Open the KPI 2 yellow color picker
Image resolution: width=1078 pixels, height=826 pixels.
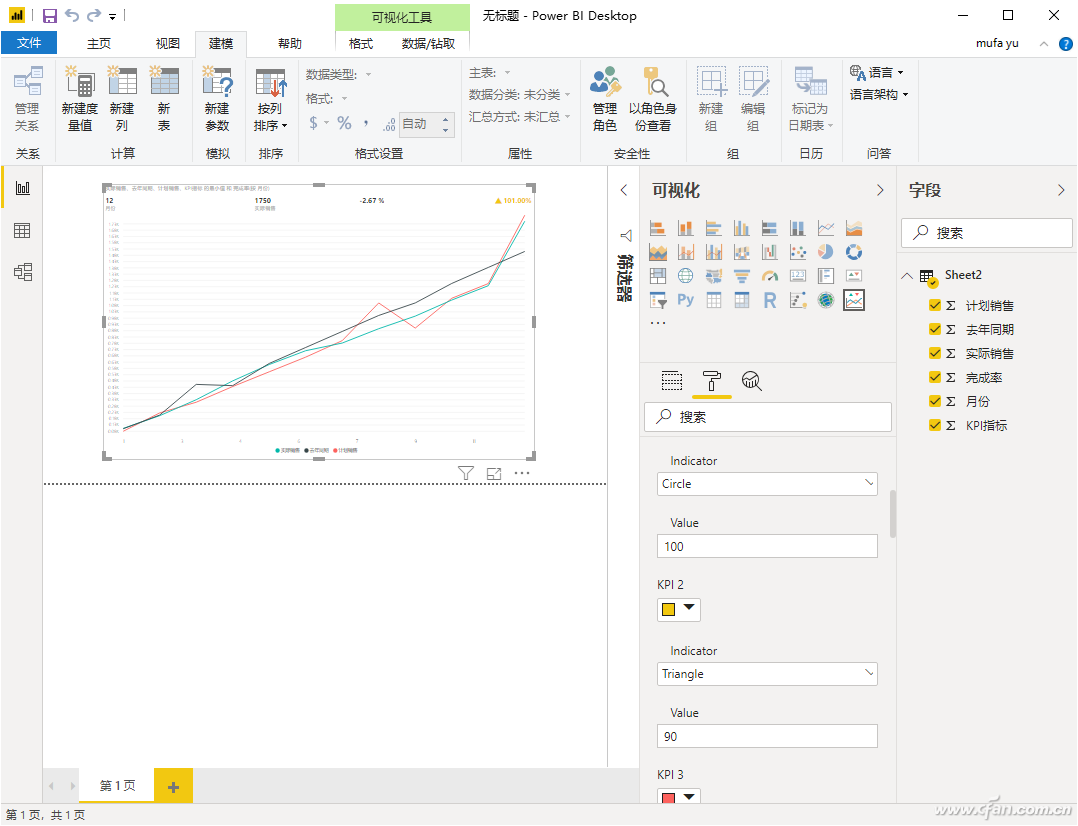point(678,609)
